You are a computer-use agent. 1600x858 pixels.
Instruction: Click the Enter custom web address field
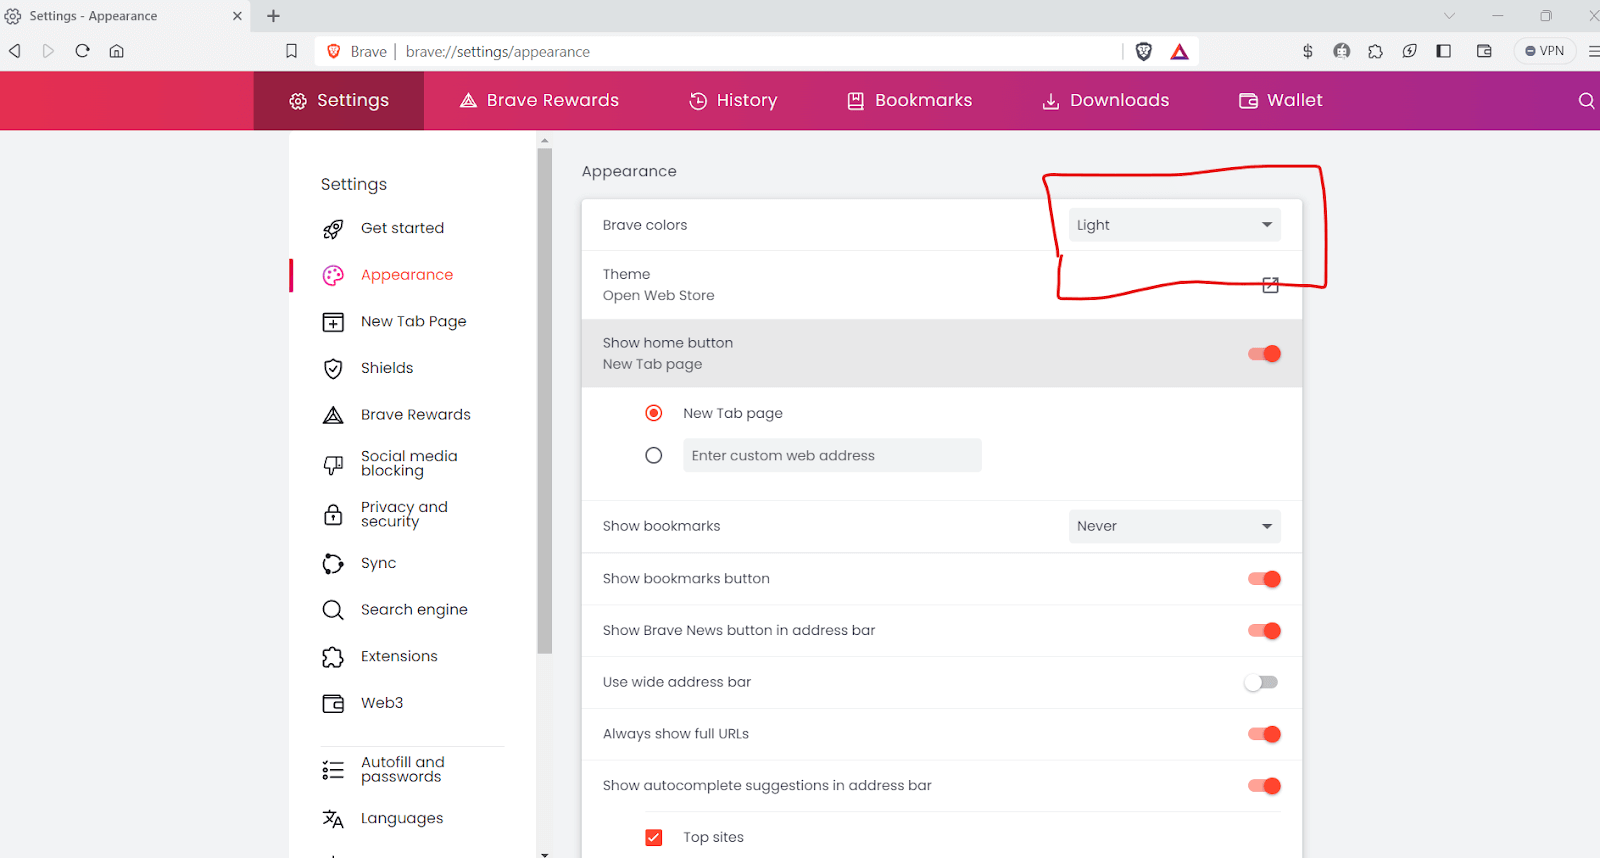tap(832, 455)
